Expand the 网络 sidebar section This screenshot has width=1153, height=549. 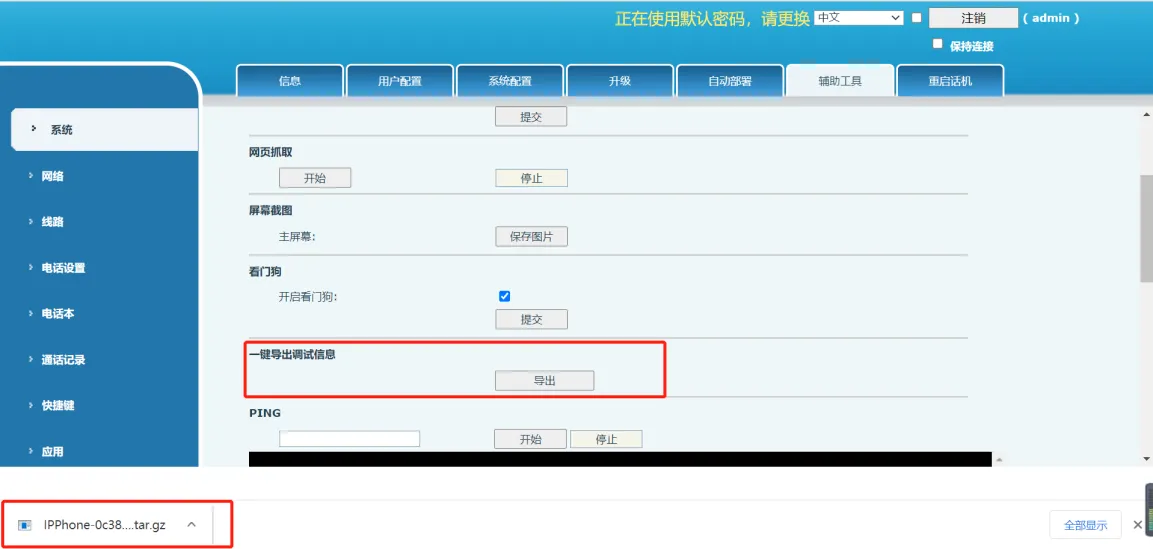[x=52, y=176]
